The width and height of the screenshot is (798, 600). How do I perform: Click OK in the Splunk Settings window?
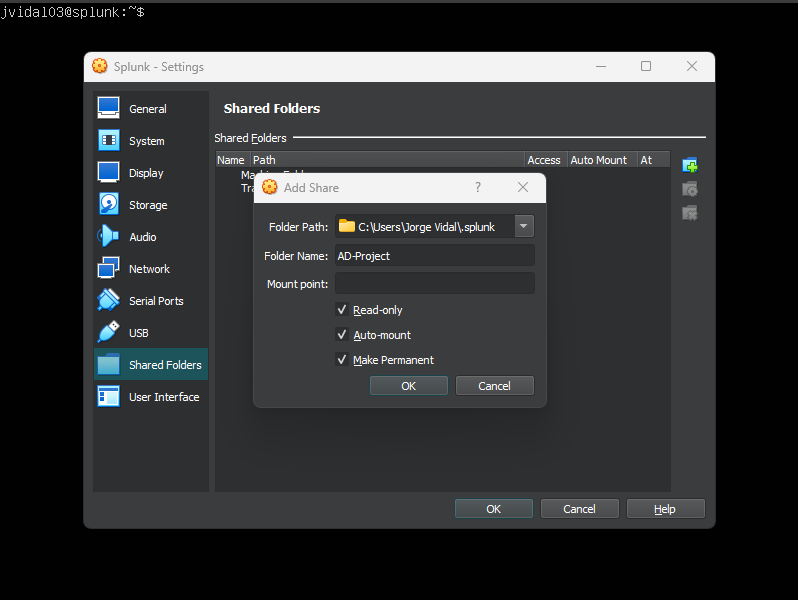(x=494, y=508)
